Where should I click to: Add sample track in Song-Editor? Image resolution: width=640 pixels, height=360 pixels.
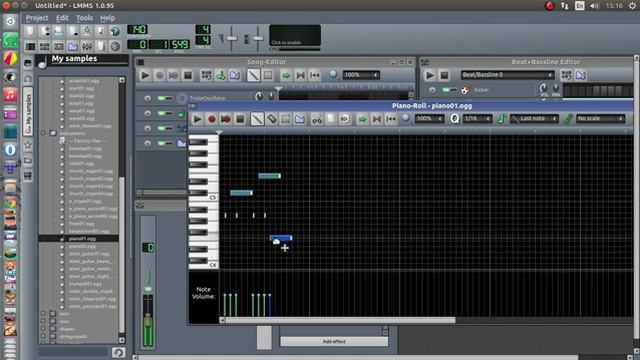(x=220, y=75)
